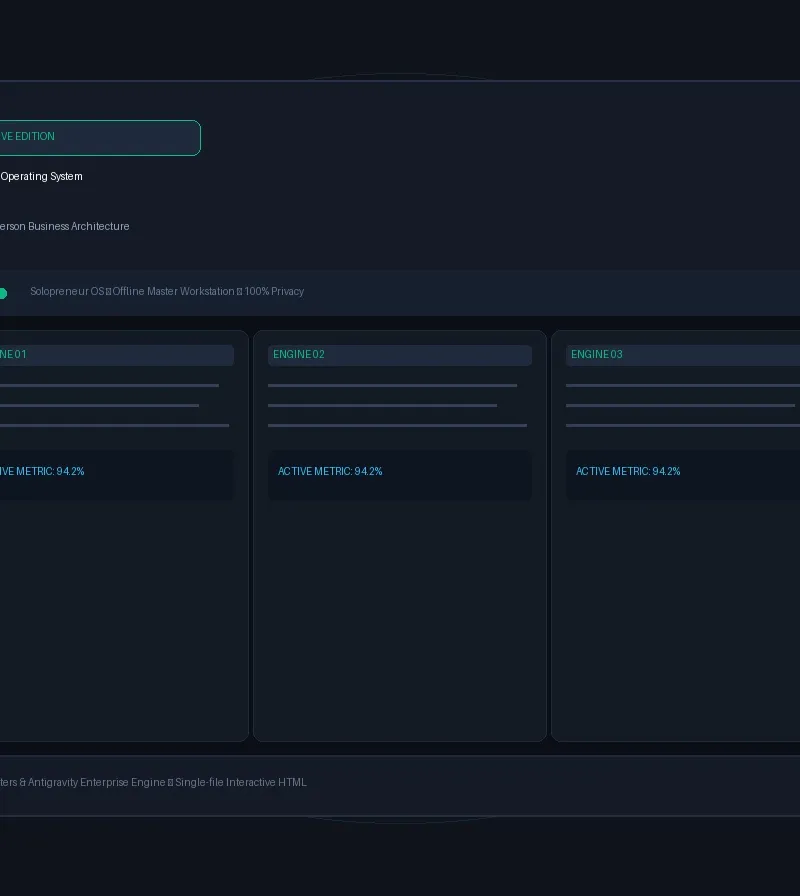
Task: Click the "Offline Master Workstation" status text
Action: (173, 291)
